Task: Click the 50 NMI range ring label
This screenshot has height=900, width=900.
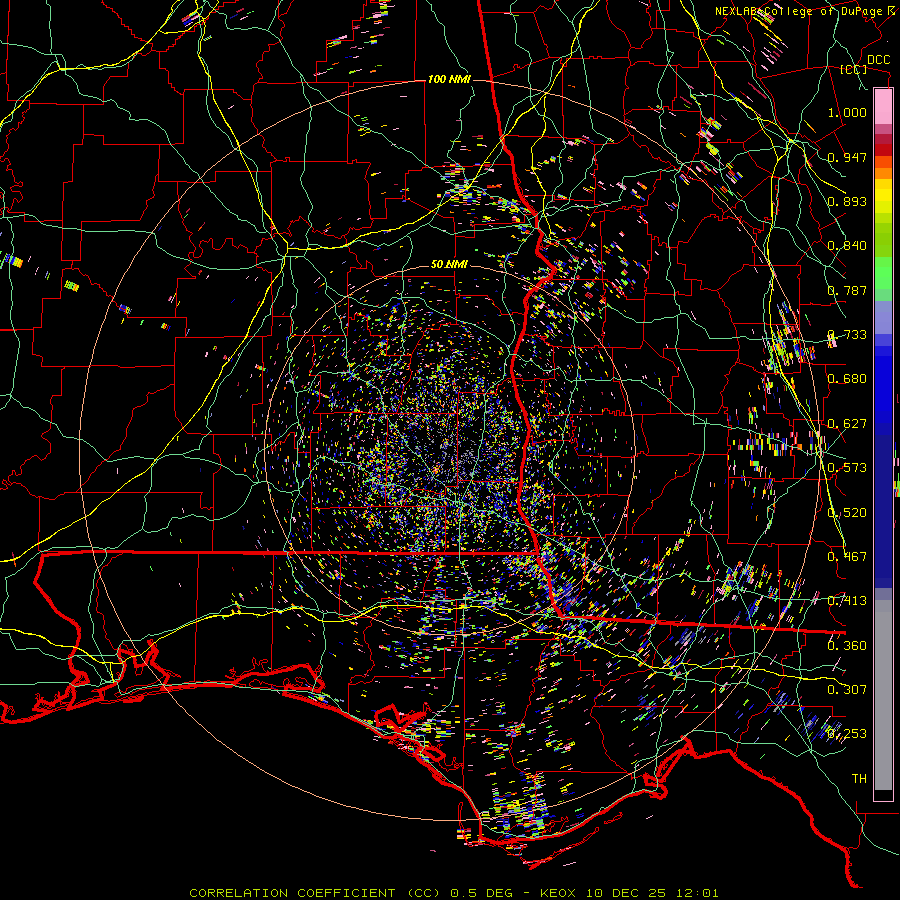Action: [449, 265]
